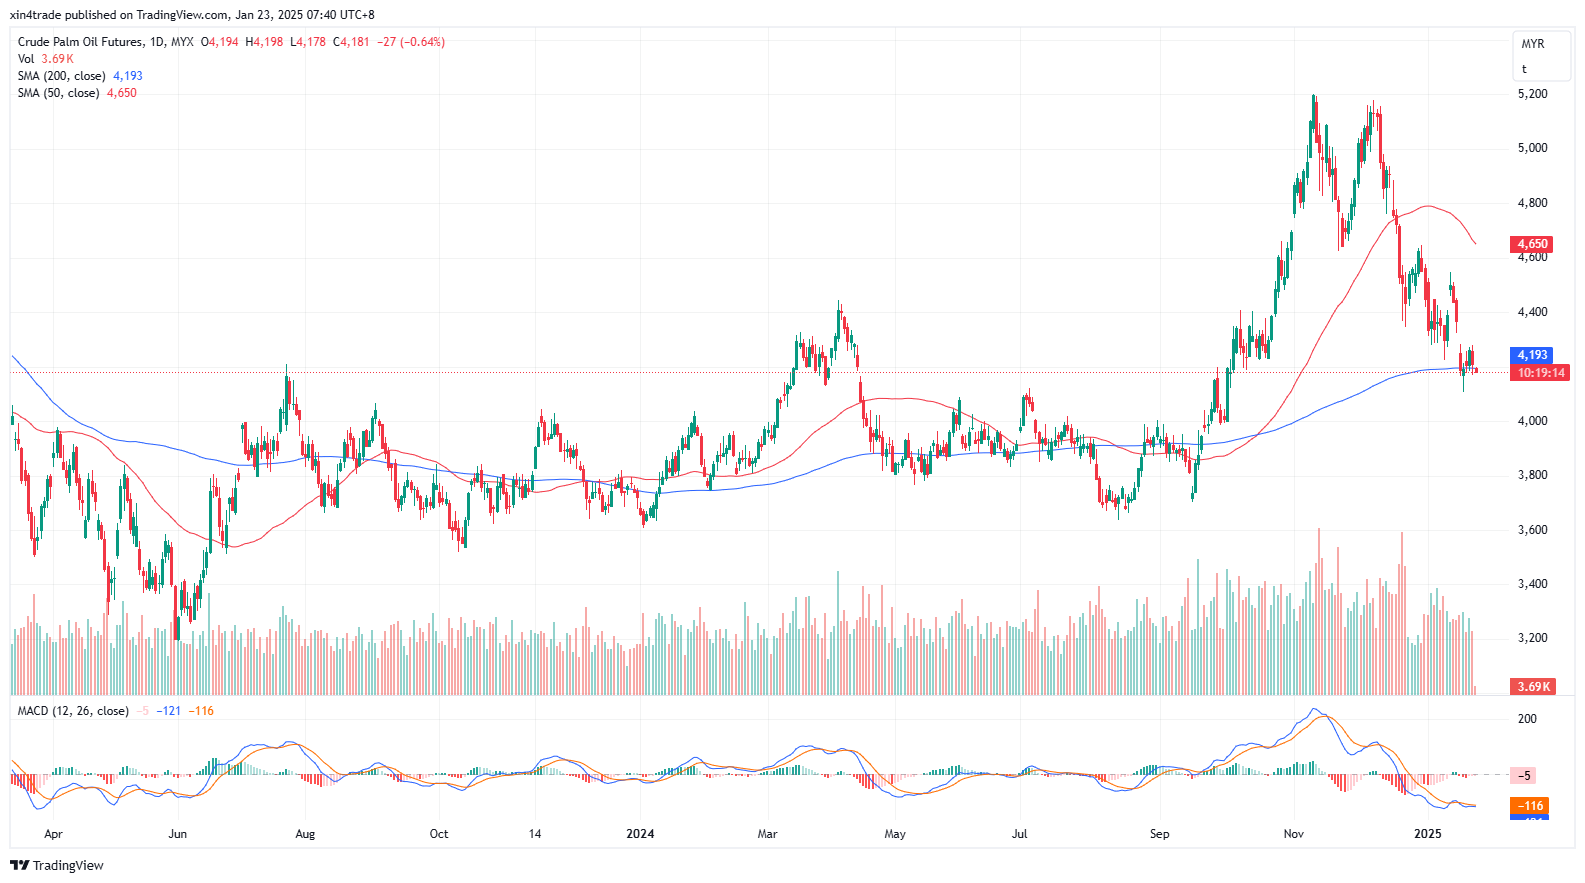Click the 10:19:14 countdown price label
The width and height of the screenshot is (1585, 883).
click(1541, 373)
